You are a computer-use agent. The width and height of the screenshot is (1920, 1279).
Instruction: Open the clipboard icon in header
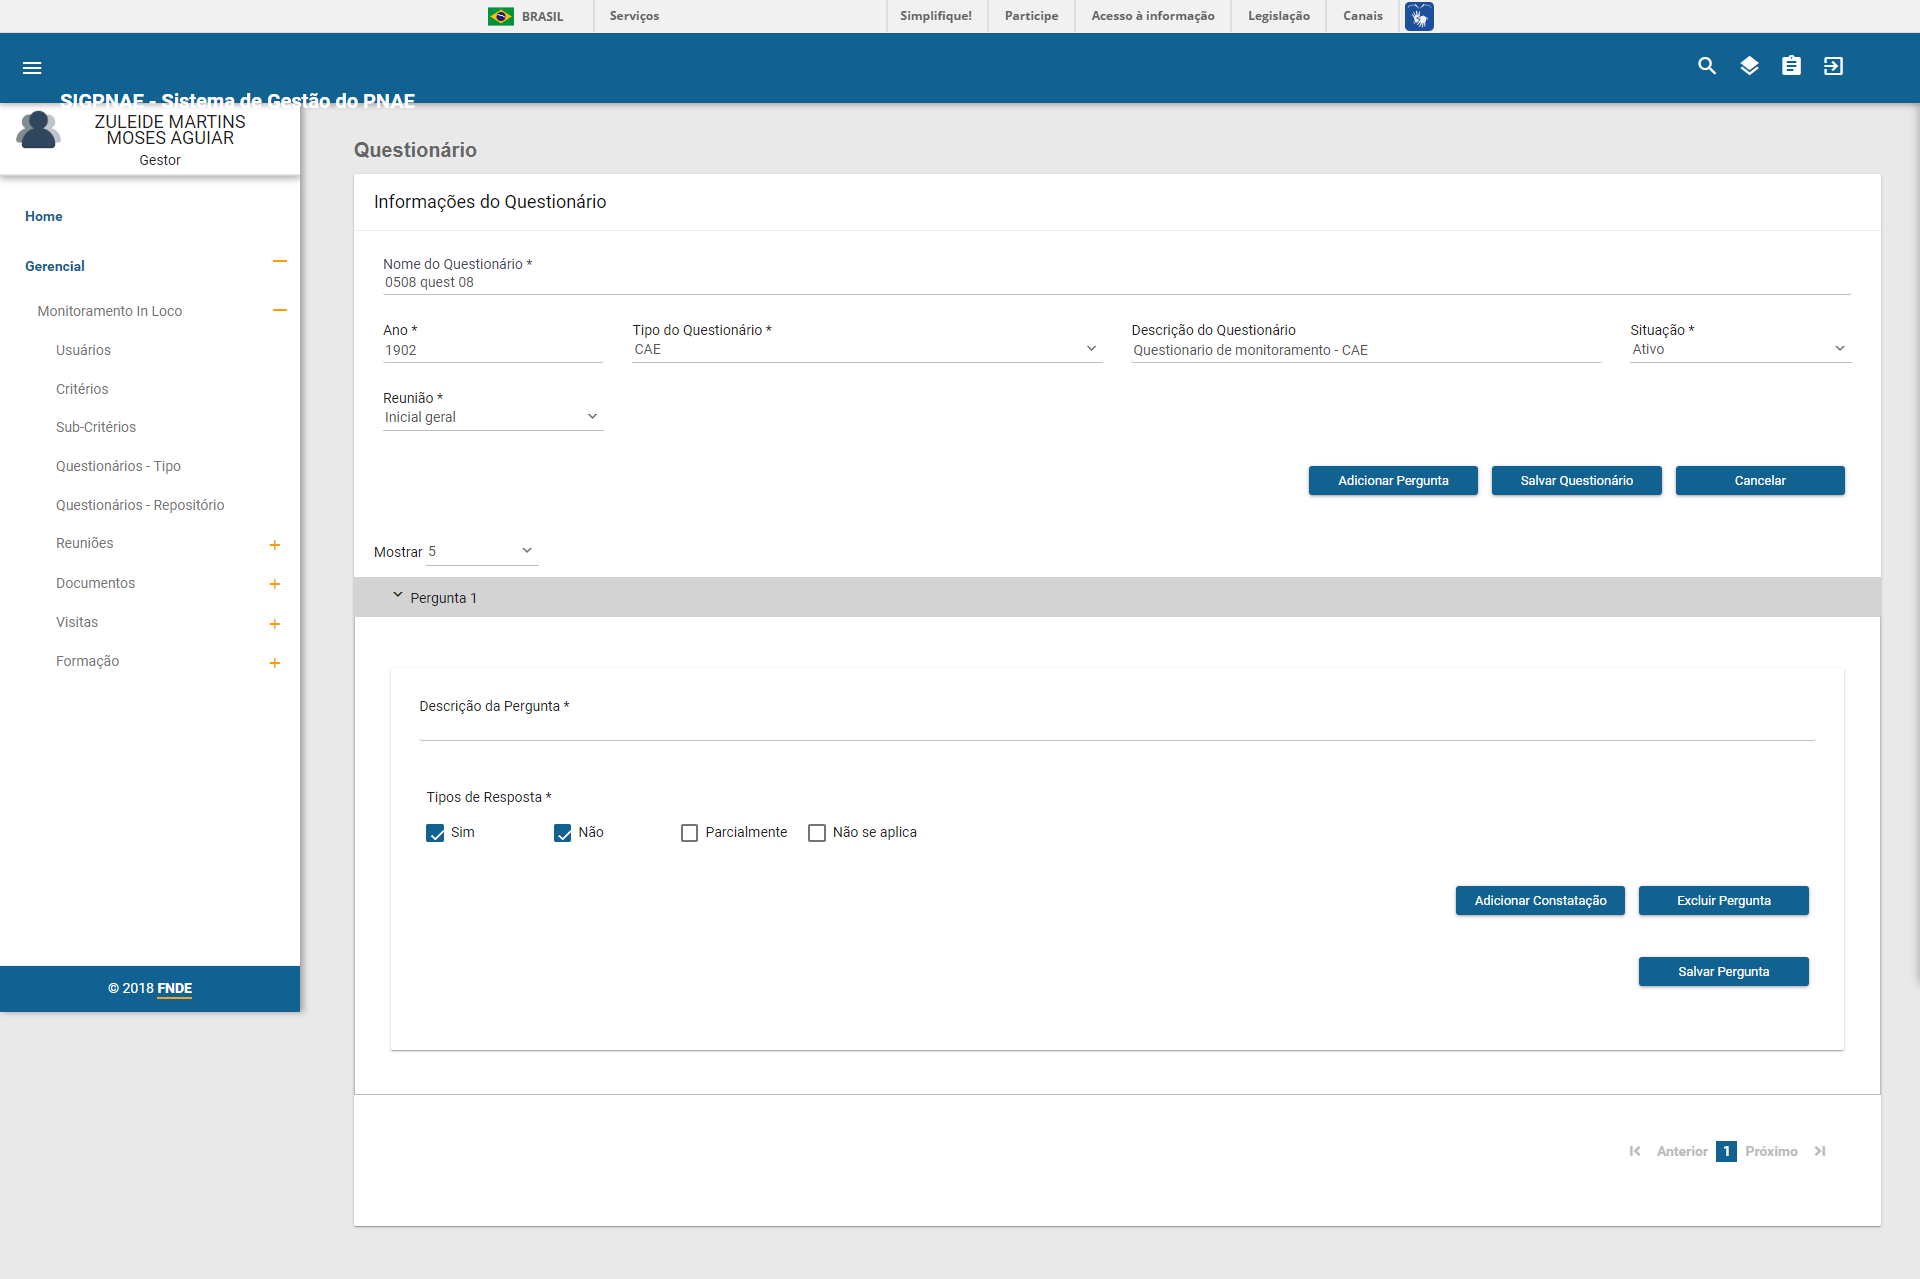coord(1791,66)
